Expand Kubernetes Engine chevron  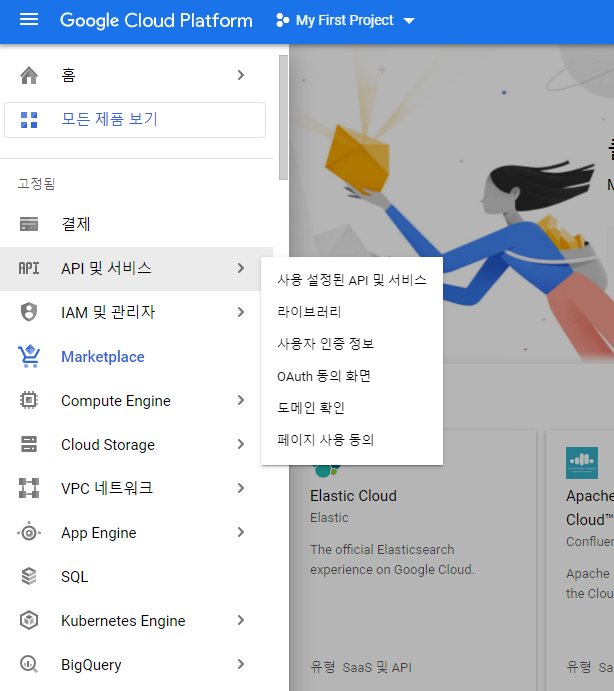click(241, 620)
